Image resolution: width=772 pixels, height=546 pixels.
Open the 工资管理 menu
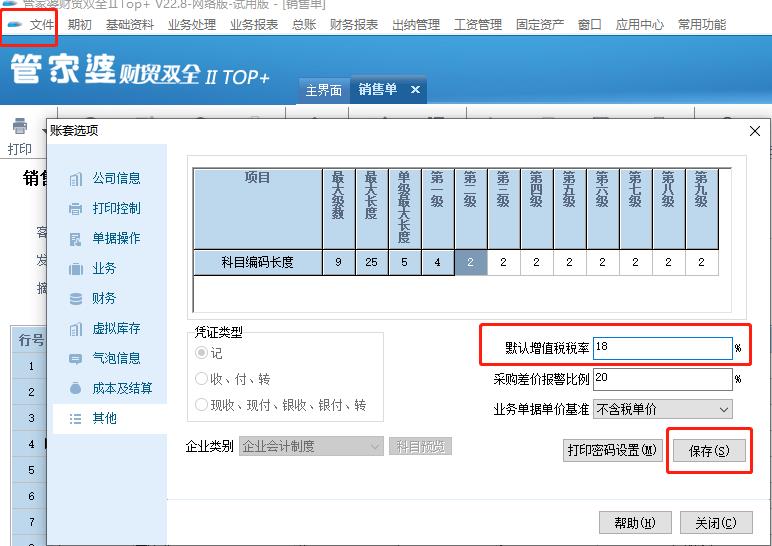coord(478,24)
